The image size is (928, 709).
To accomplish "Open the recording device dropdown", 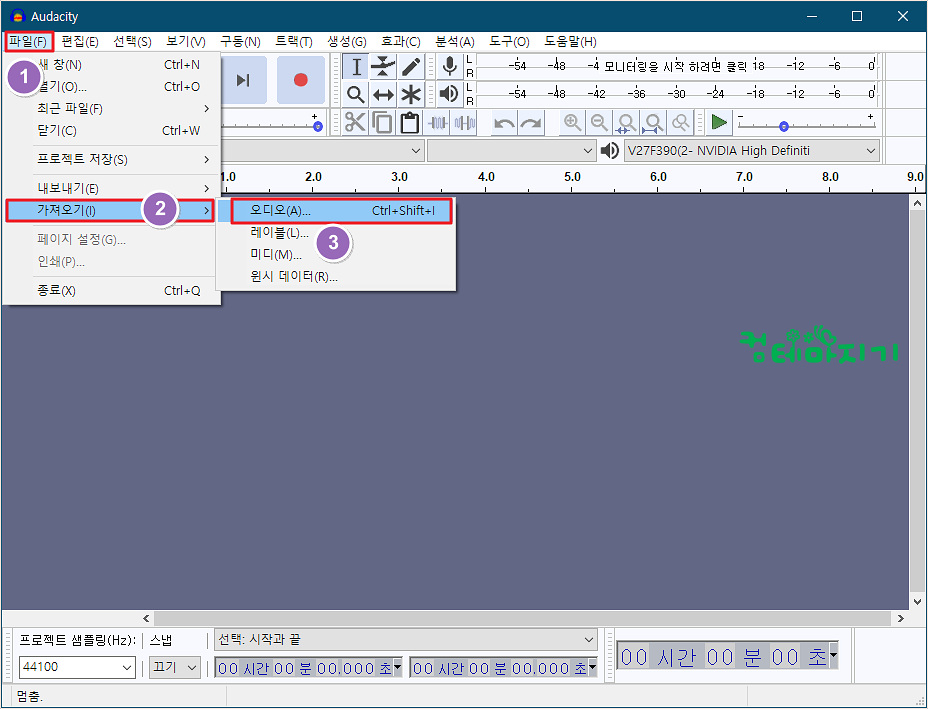I will click(323, 151).
